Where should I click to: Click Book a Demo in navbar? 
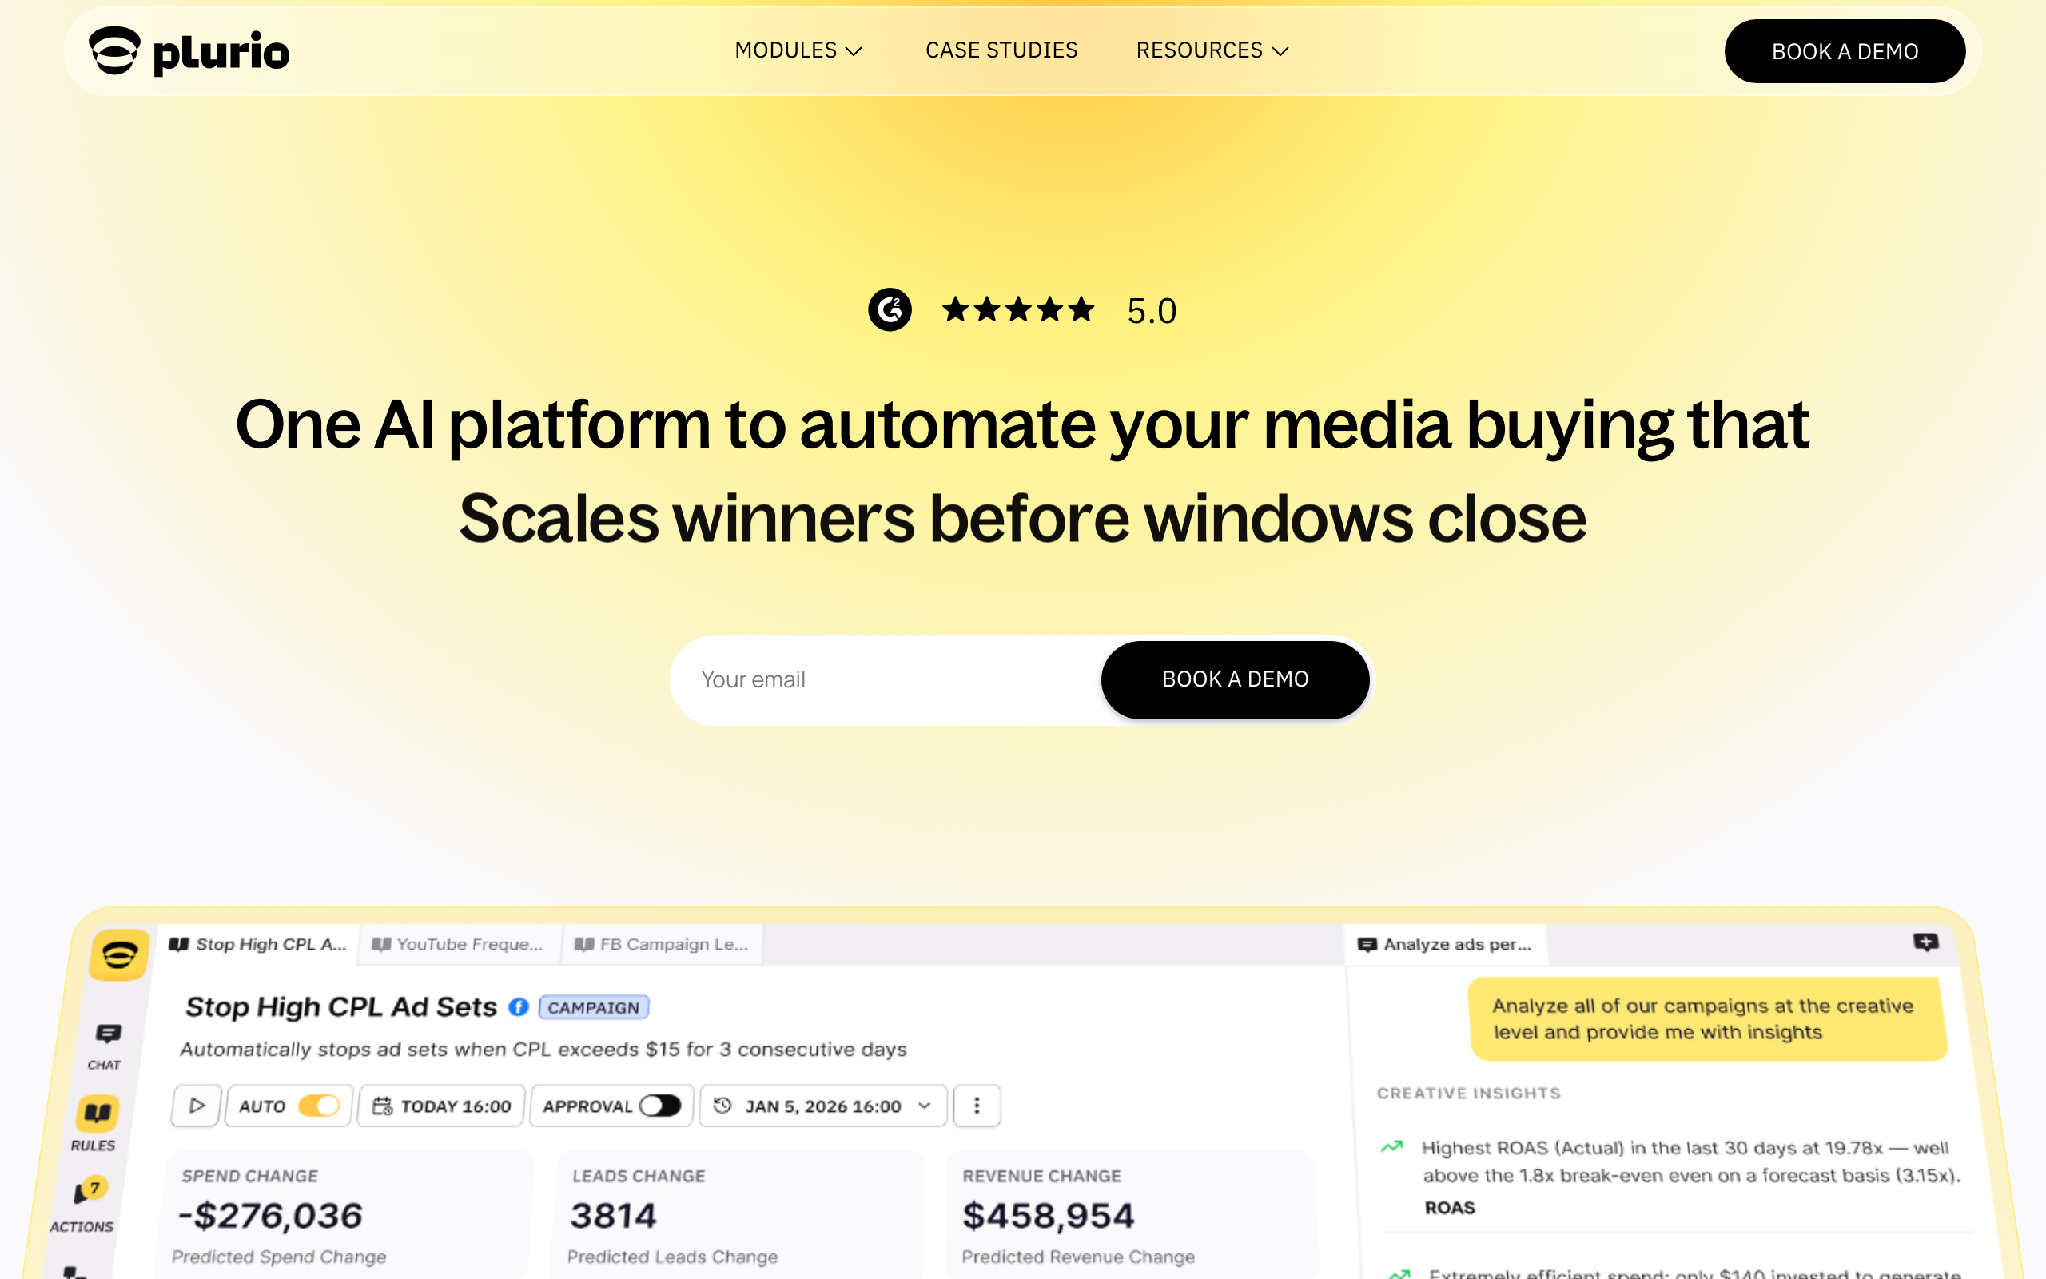(x=1844, y=51)
